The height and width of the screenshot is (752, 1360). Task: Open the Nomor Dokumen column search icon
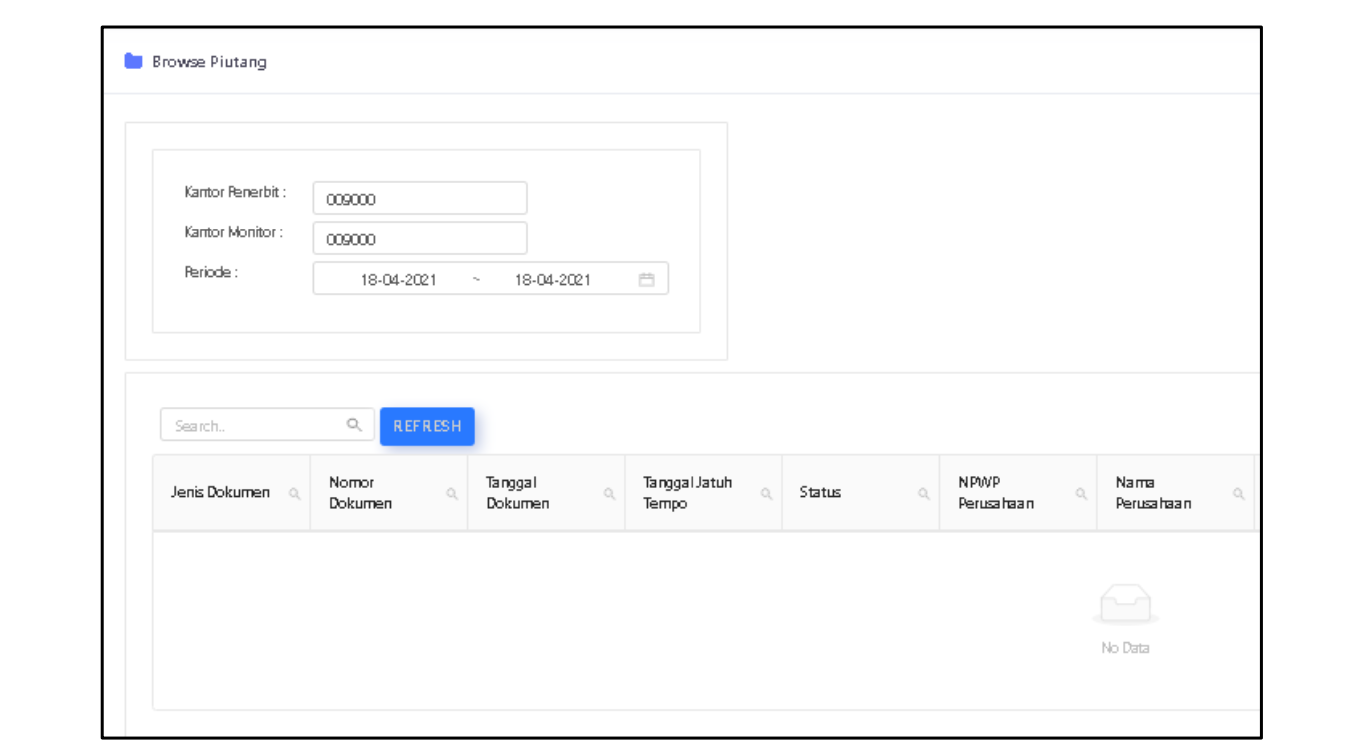[452, 493]
